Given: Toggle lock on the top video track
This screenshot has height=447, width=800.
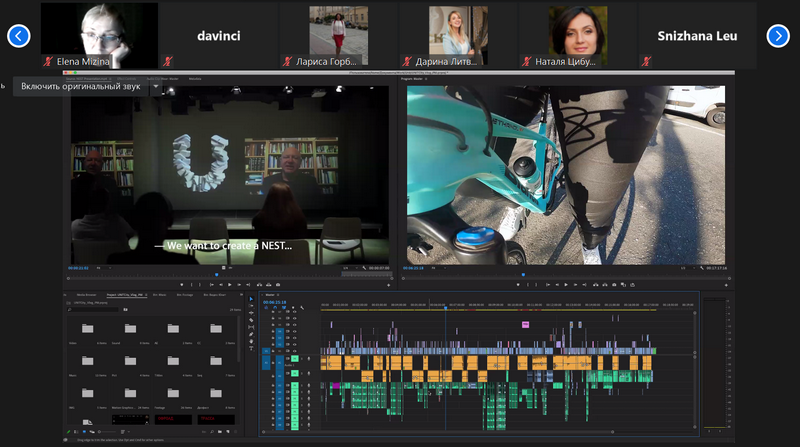Looking at the screenshot, I should (x=273, y=312).
